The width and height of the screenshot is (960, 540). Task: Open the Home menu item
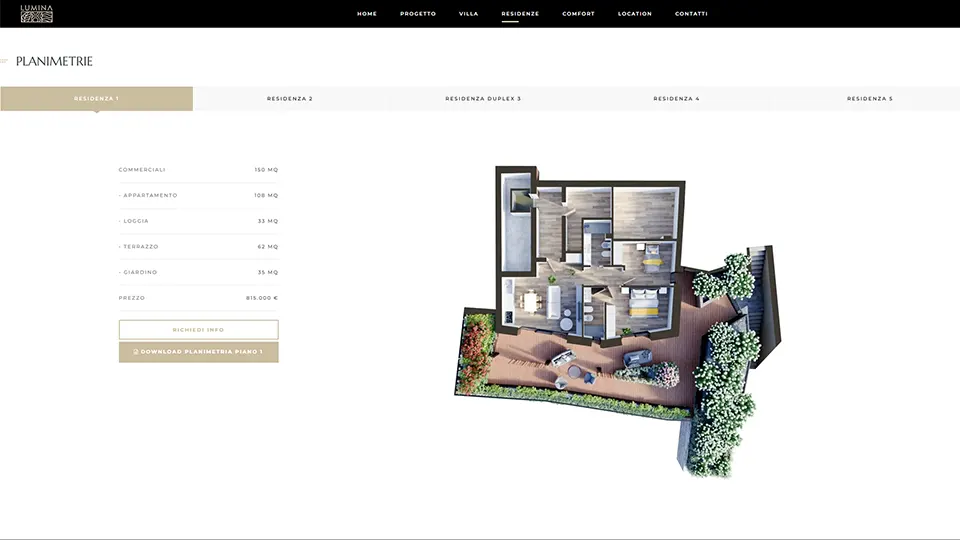(x=367, y=14)
